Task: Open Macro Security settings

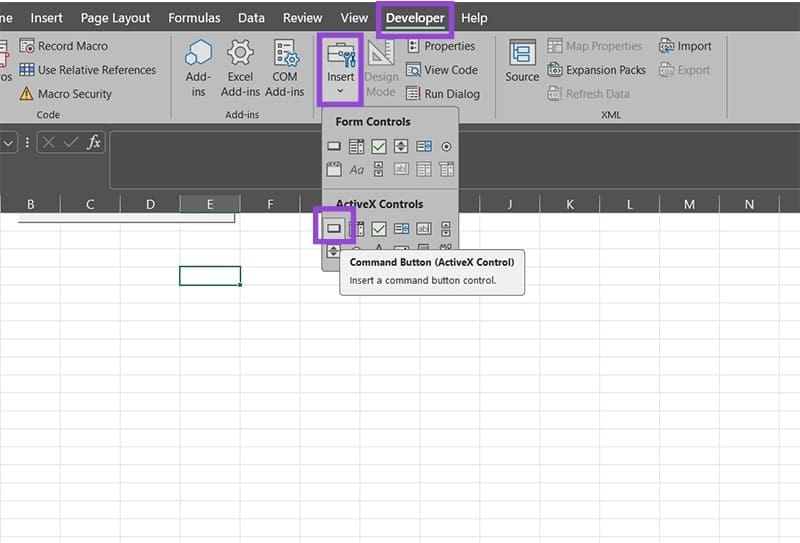Action: click(65, 94)
